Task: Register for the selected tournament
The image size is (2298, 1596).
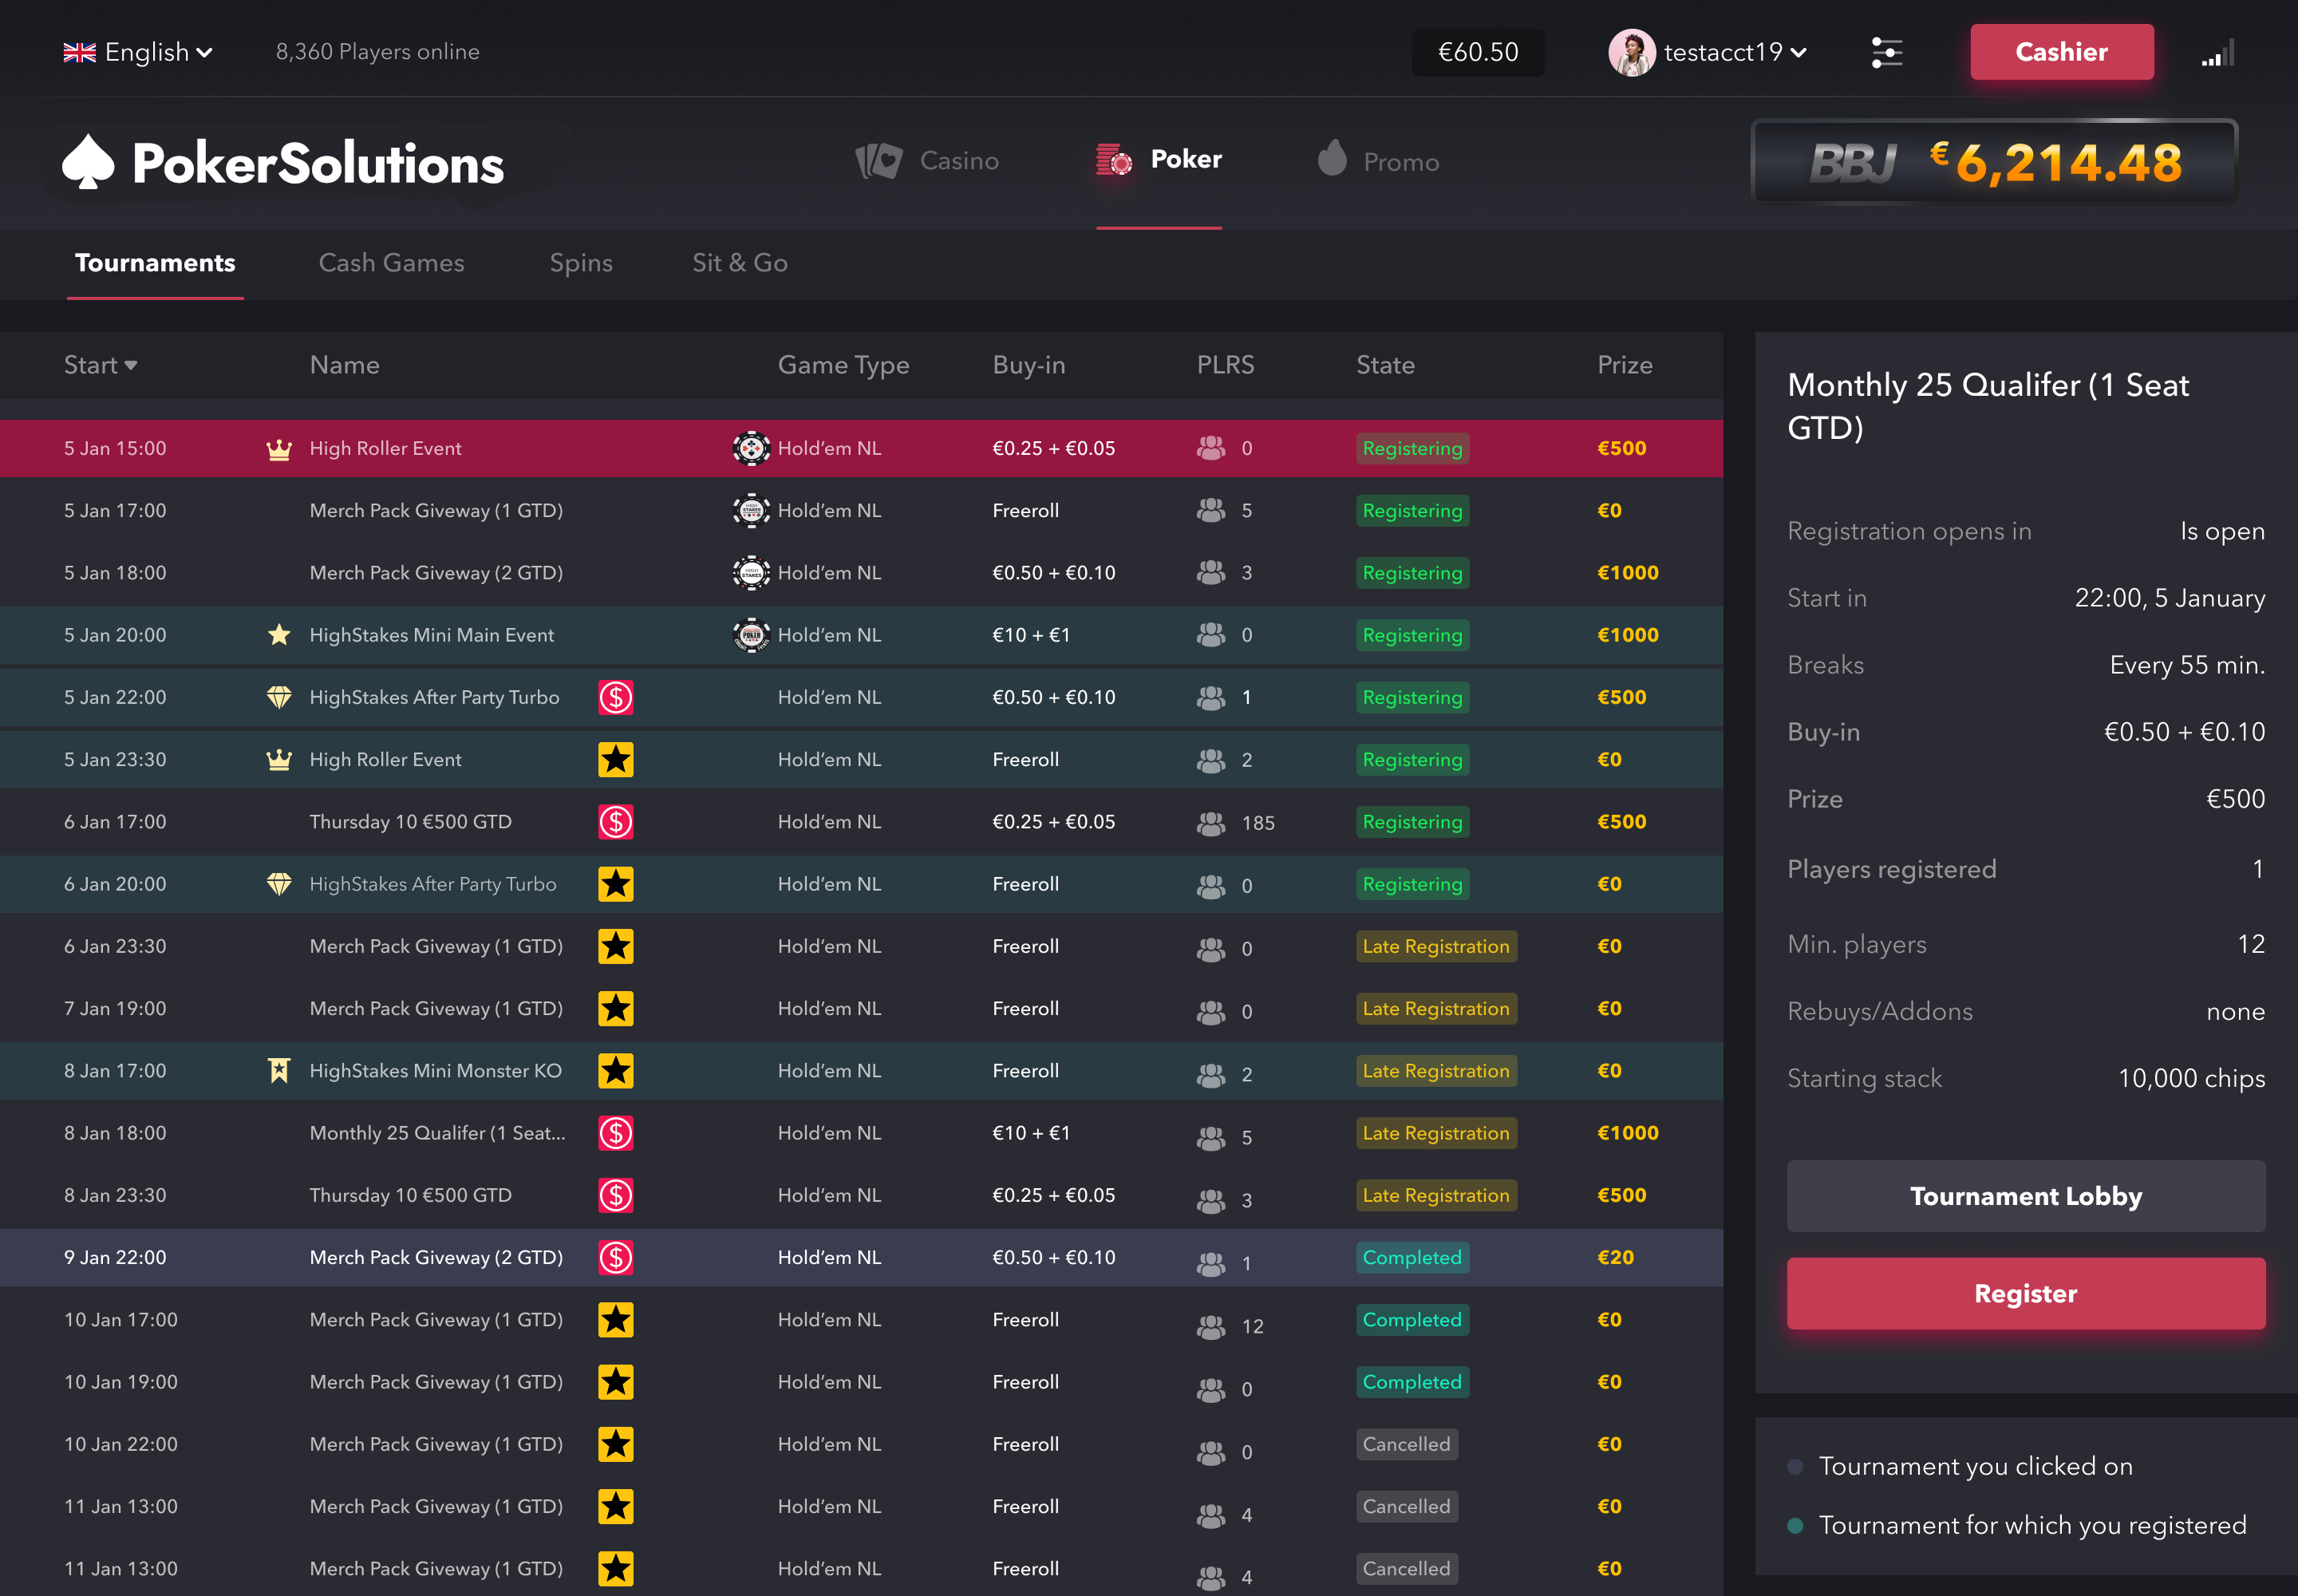Action: pos(2025,1293)
